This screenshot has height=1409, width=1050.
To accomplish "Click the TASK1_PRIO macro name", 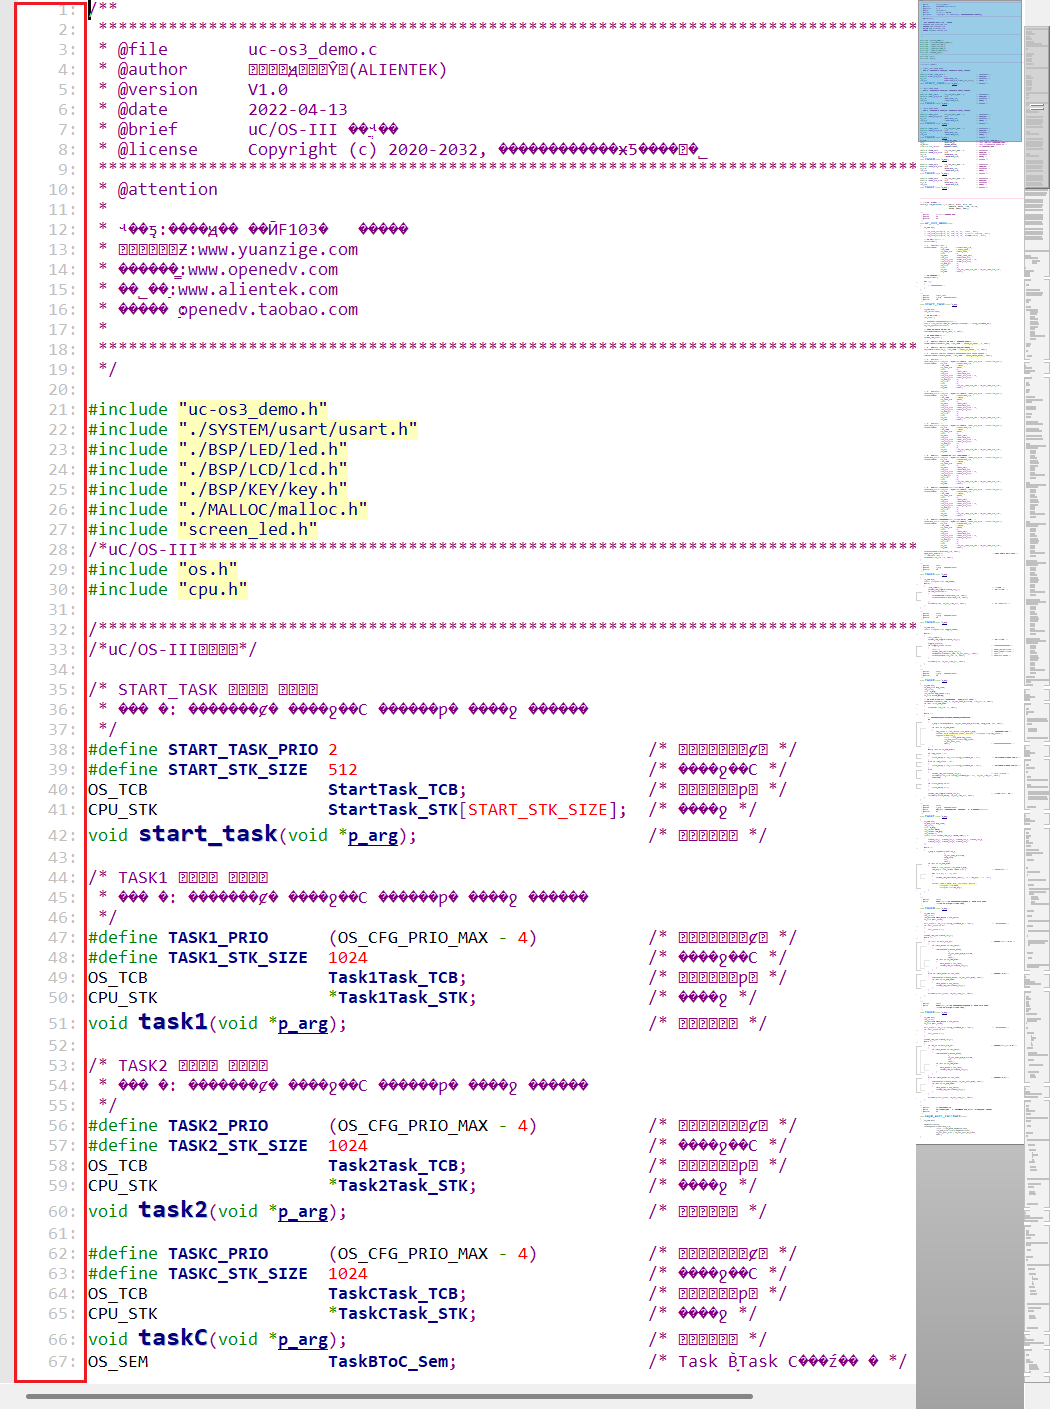I will click(x=218, y=937).
